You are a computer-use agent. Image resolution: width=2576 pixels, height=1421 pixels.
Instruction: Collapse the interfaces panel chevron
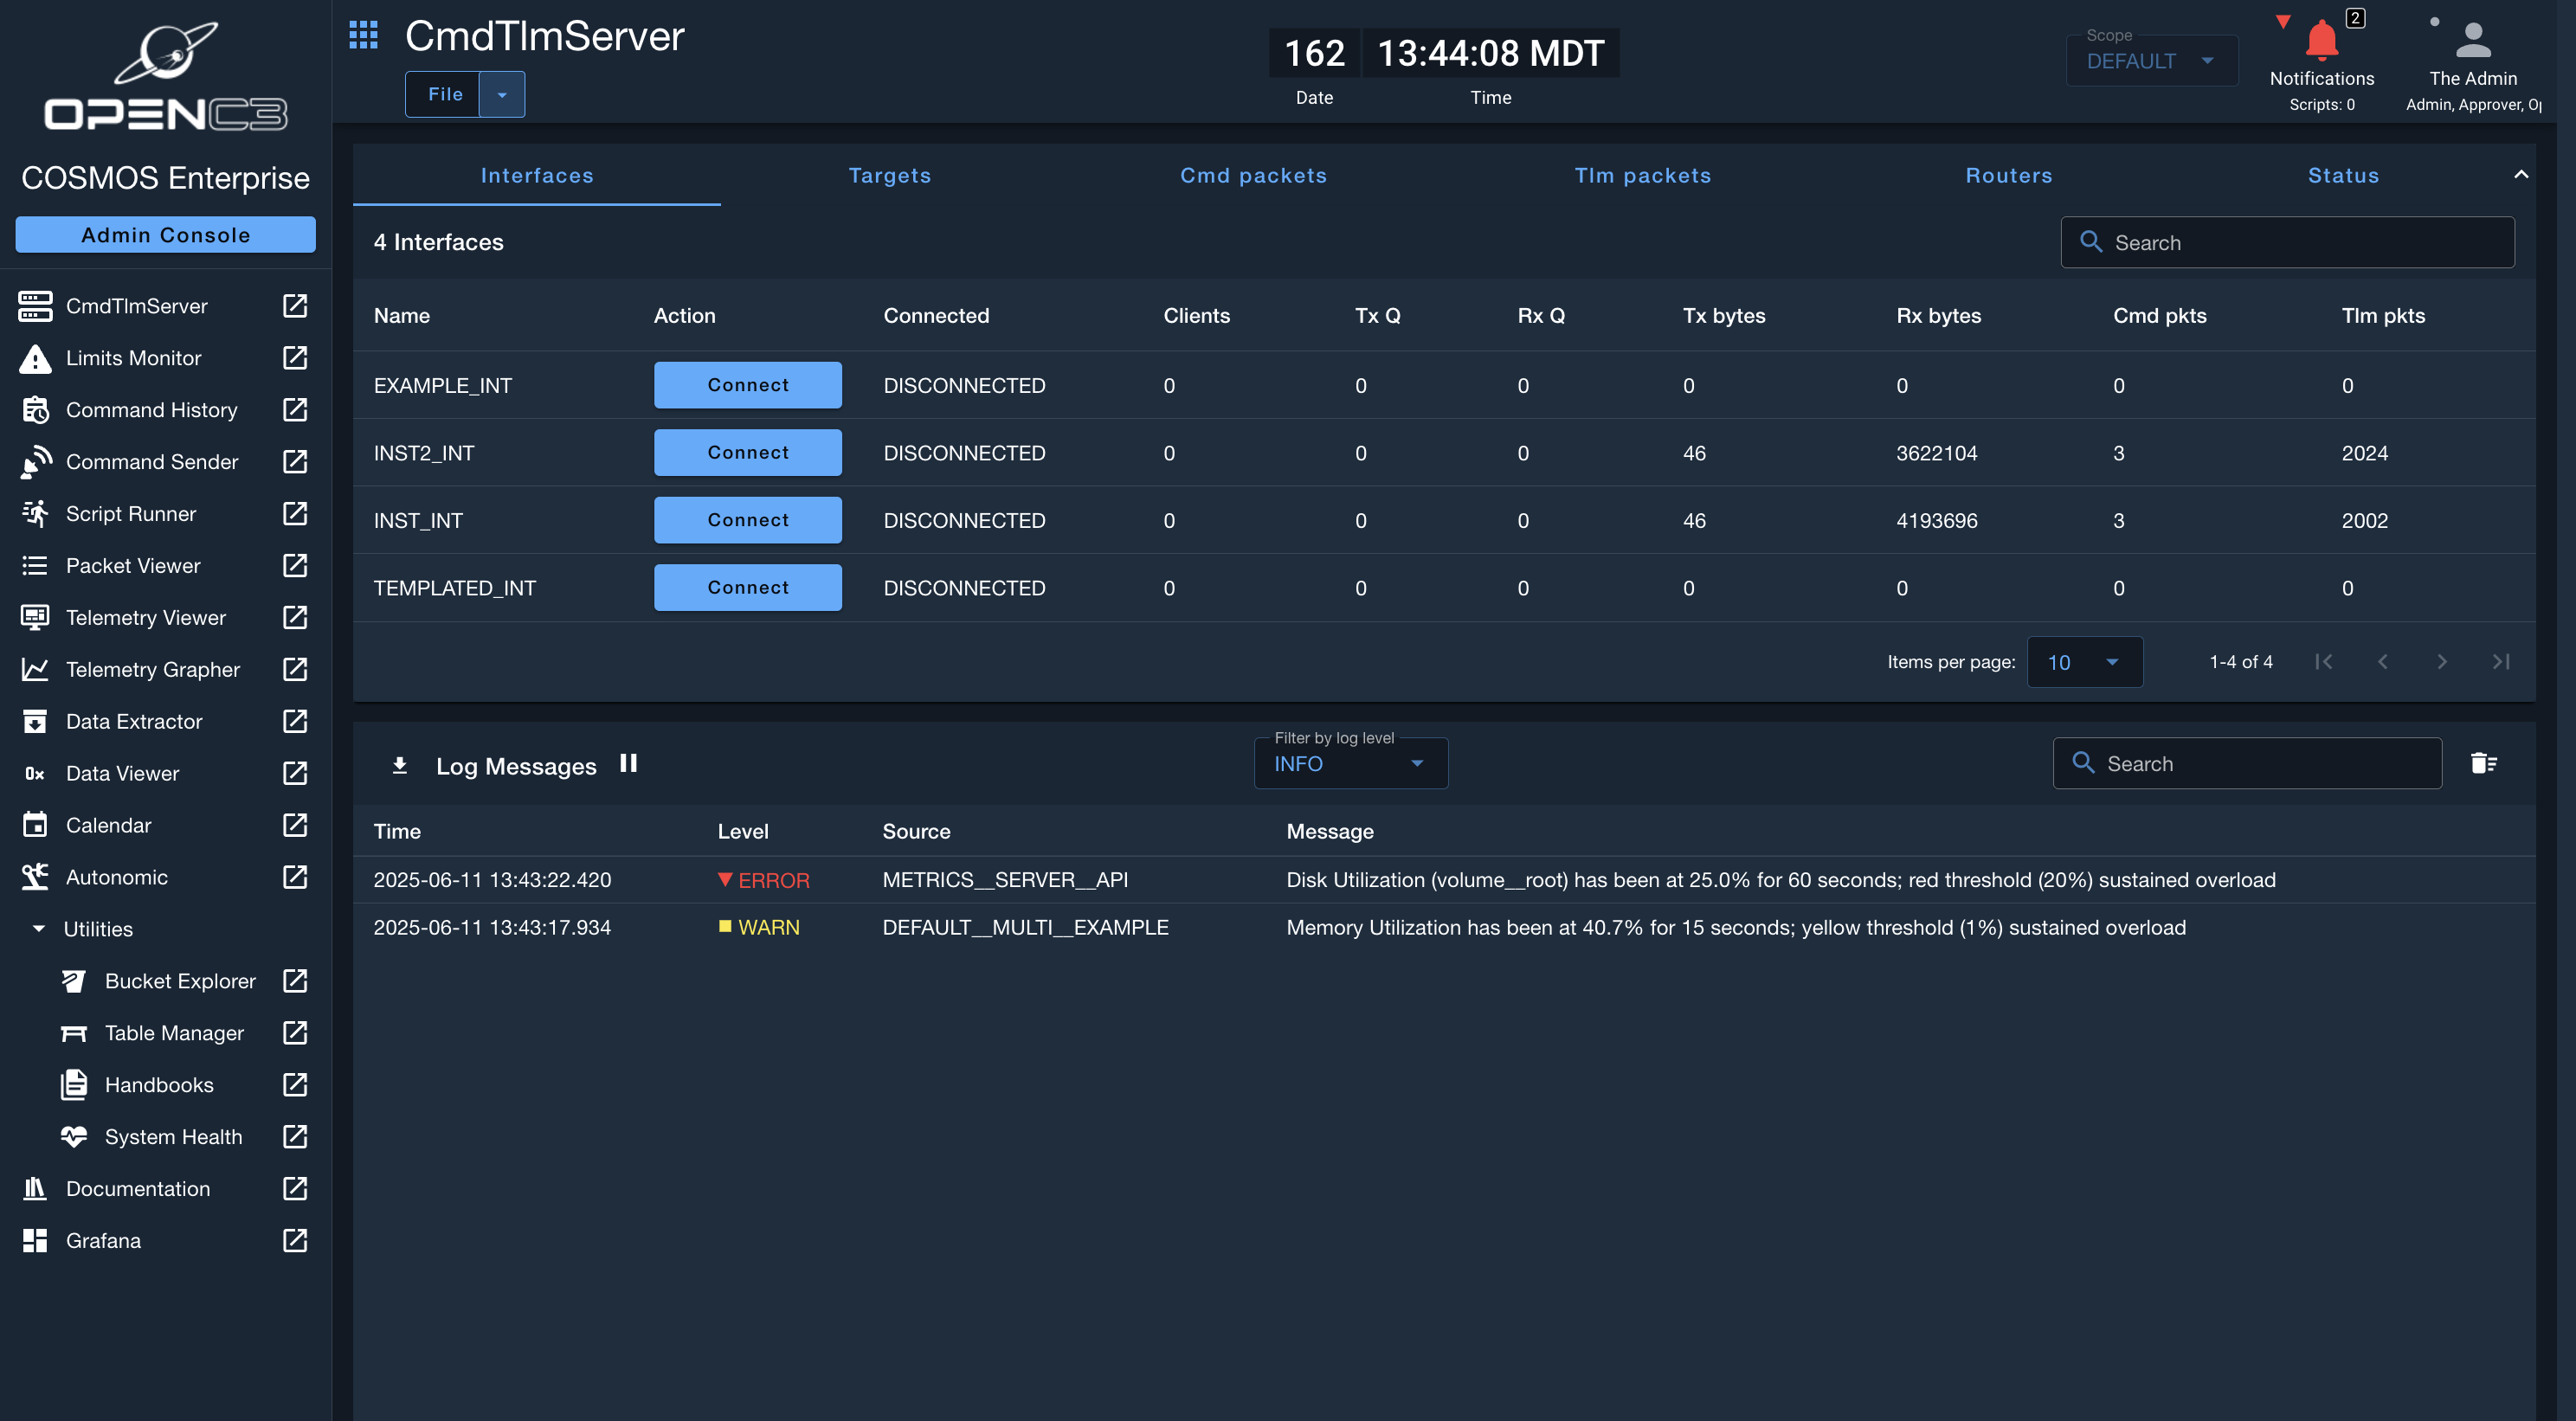point(2521,175)
